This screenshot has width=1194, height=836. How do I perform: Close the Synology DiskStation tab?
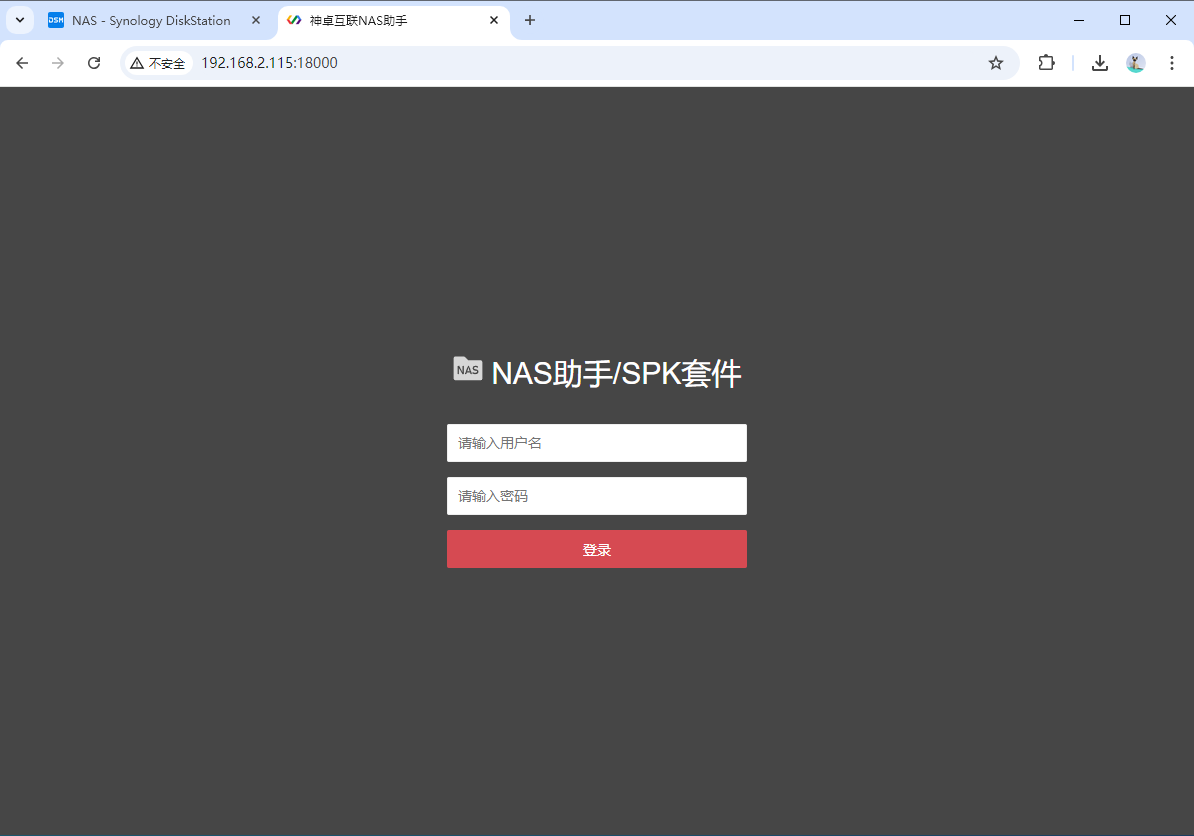(x=256, y=20)
